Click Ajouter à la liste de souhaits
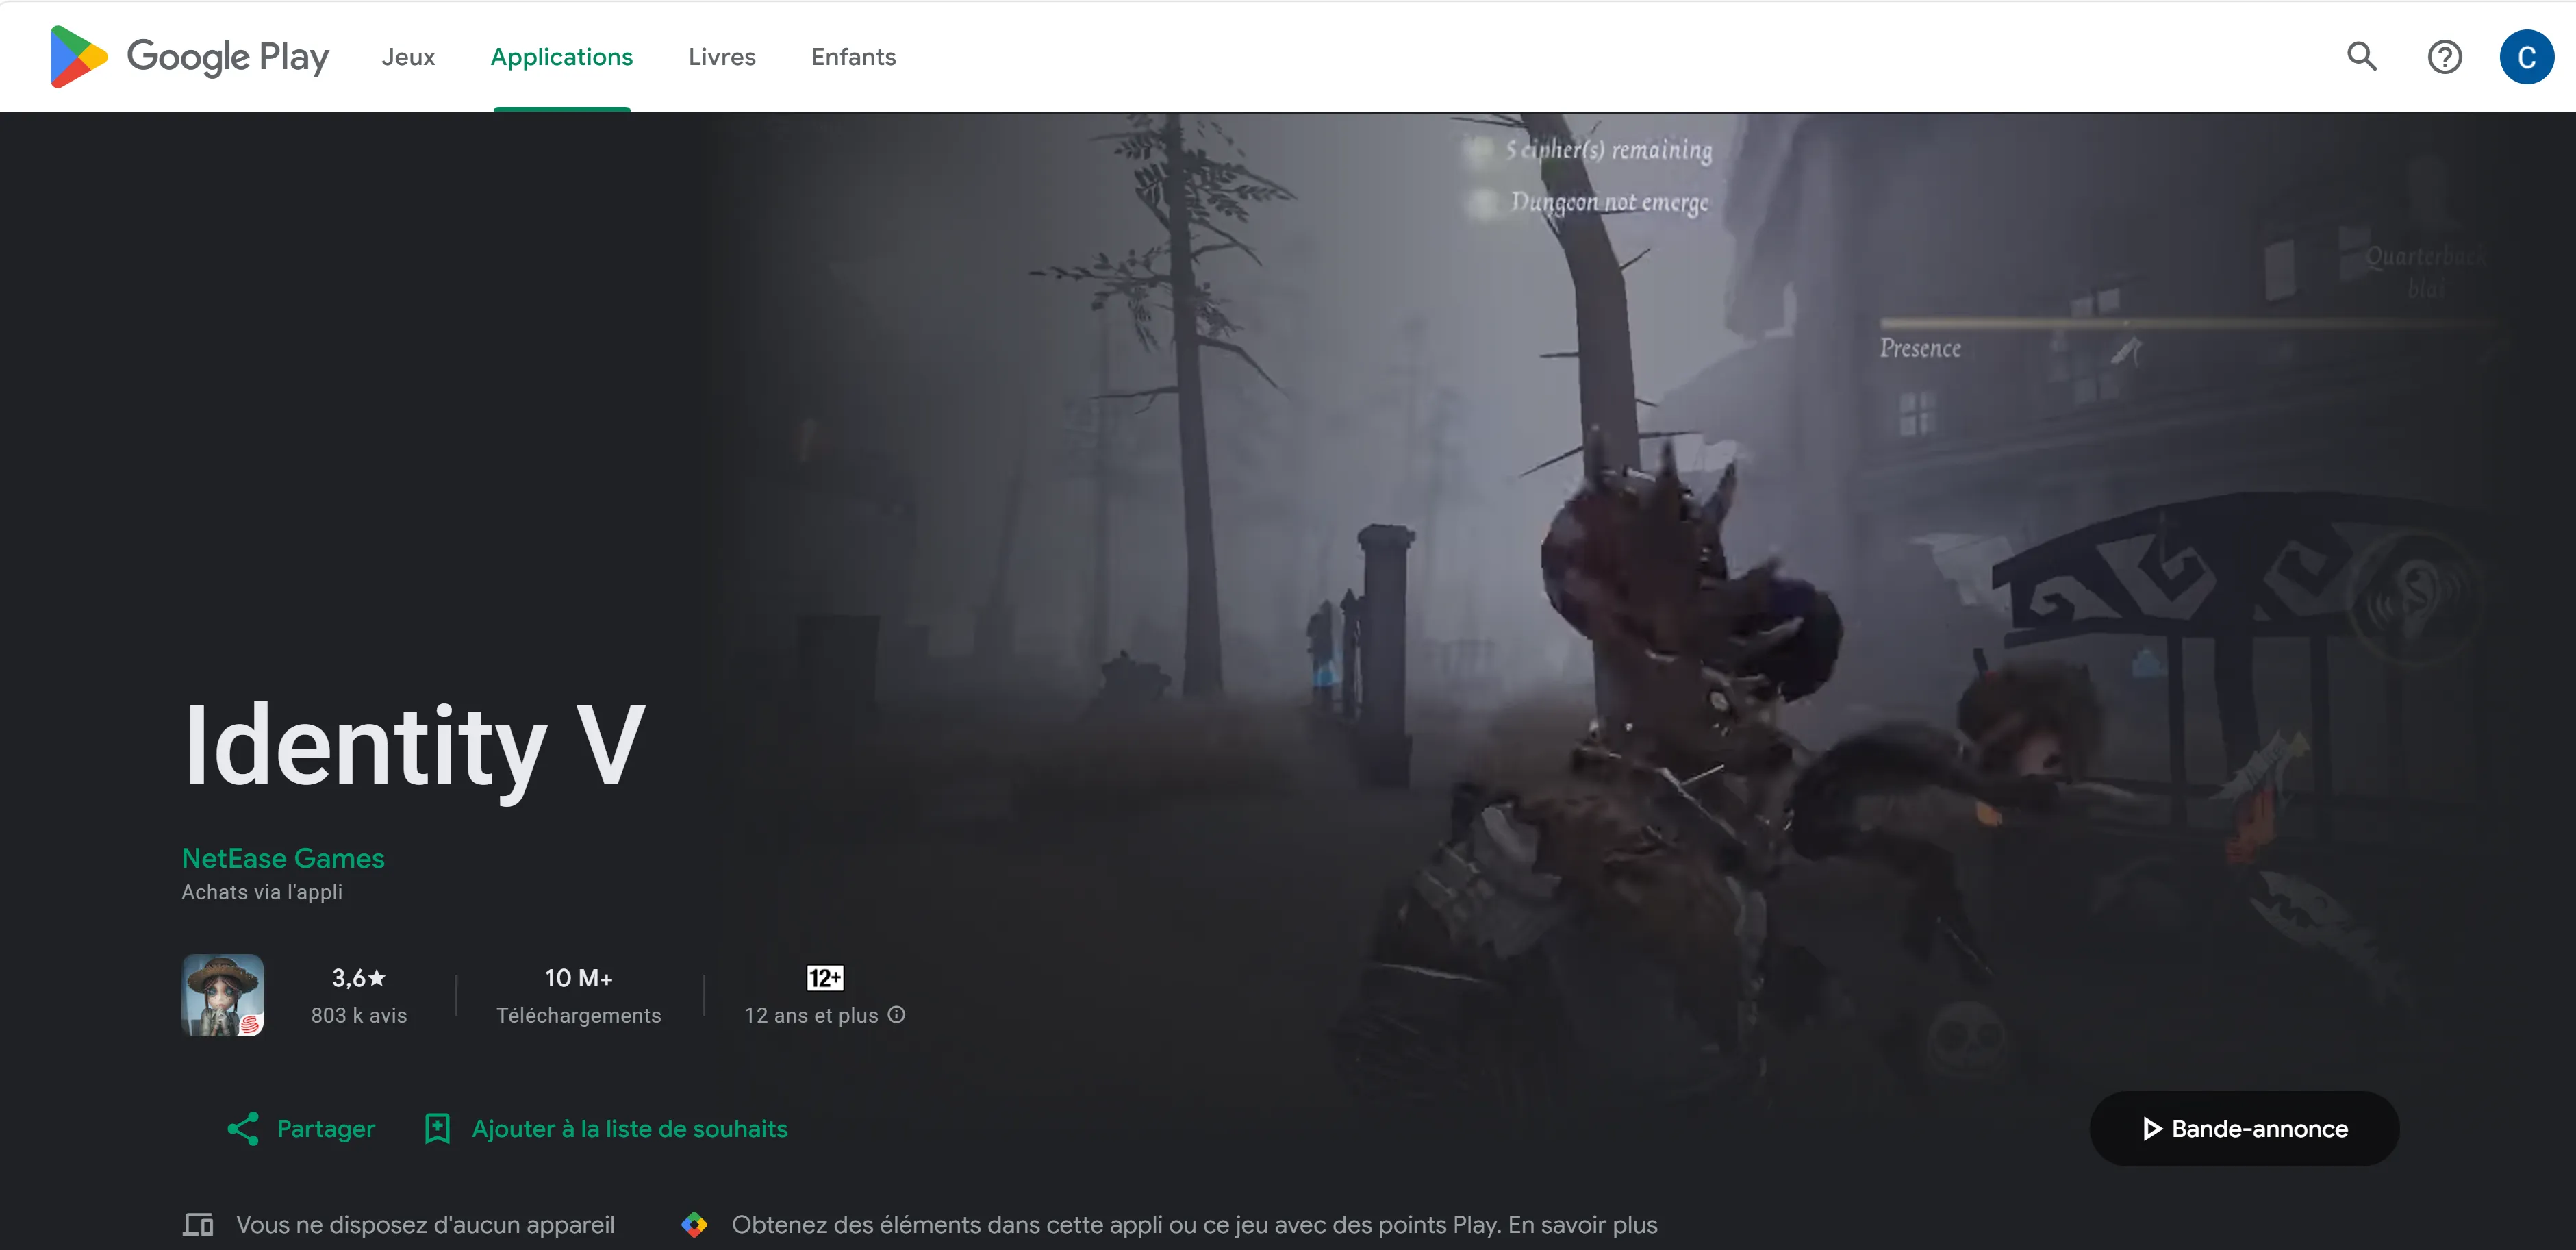2576x1250 pixels. (x=630, y=1129)
